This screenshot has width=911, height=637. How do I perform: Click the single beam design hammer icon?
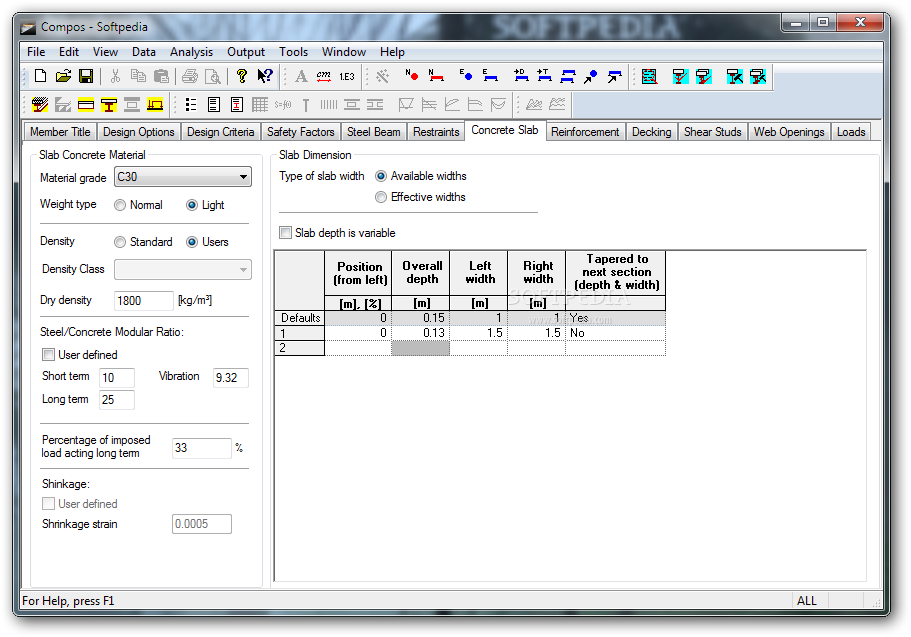[x=734, y=76]
